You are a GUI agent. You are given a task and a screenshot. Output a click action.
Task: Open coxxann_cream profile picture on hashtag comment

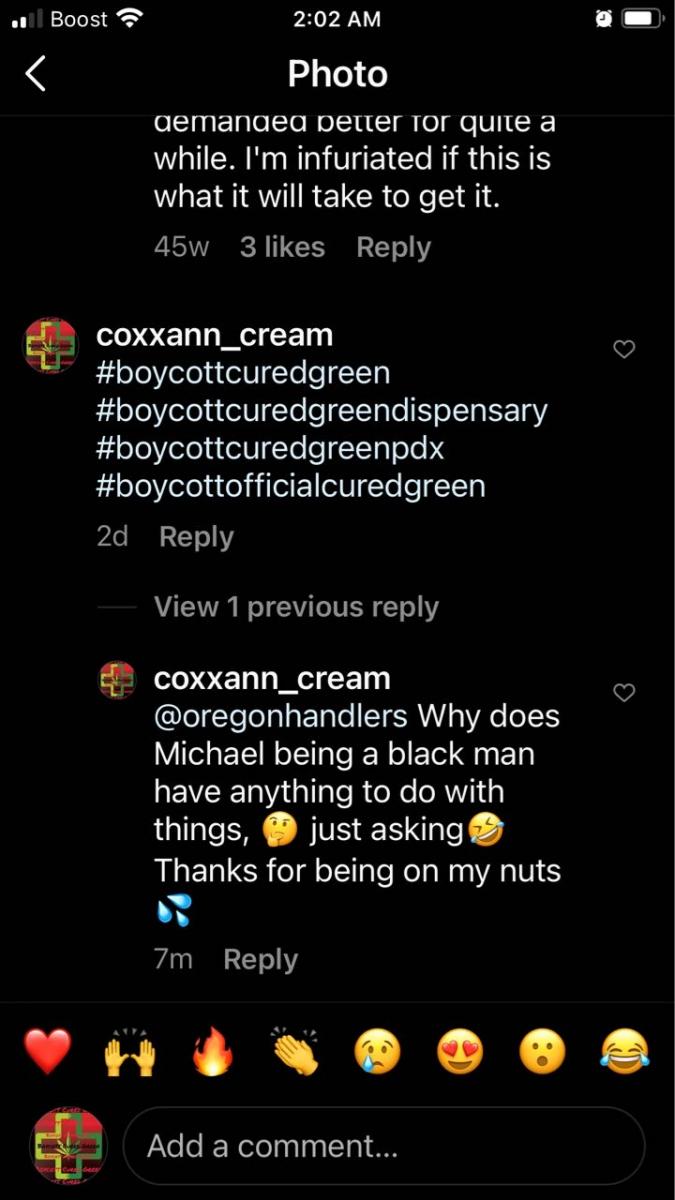51,346
